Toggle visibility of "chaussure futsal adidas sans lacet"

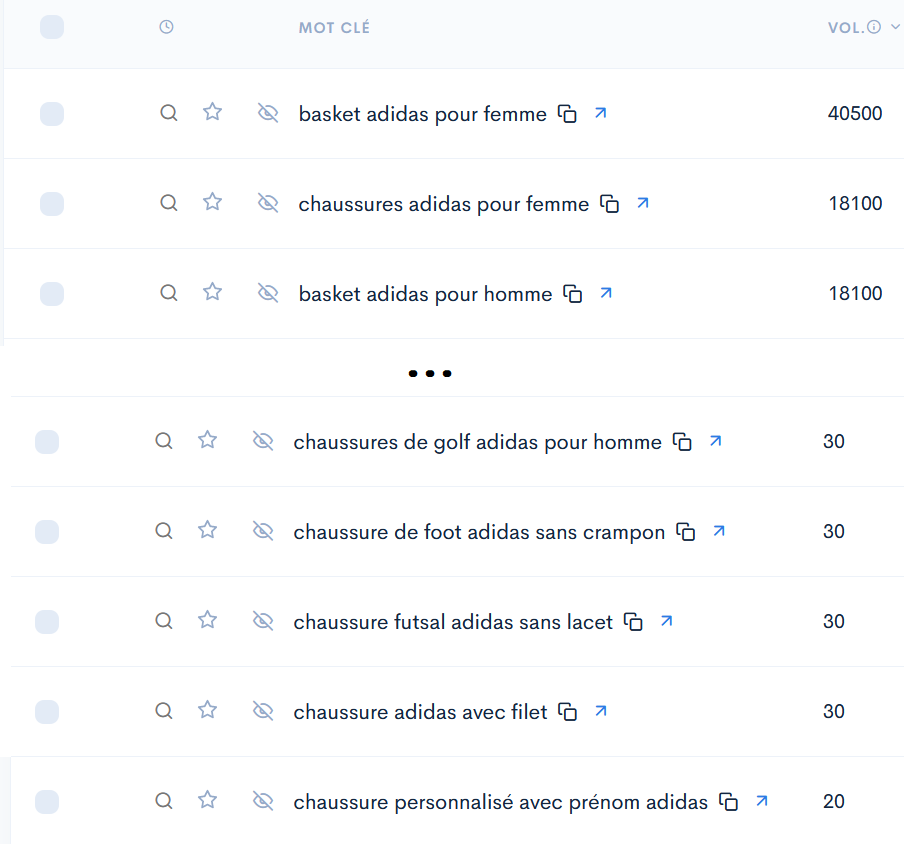pyautogui.click(x=263, y=621)
